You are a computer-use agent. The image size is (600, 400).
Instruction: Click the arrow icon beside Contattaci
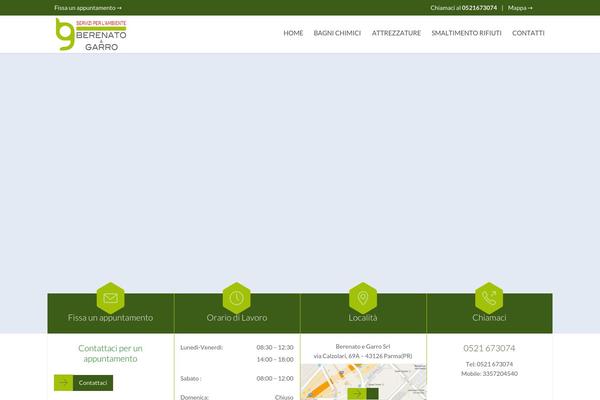pos(64,383)
